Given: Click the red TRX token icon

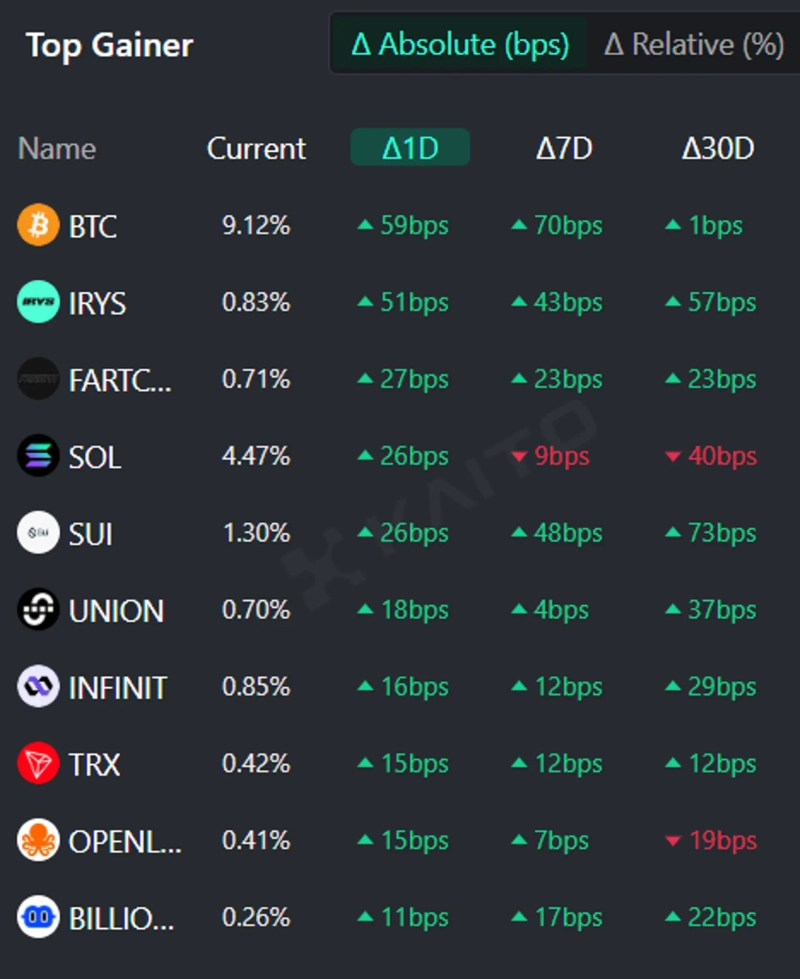Looking at the screenshot, I should pos(39,764).
